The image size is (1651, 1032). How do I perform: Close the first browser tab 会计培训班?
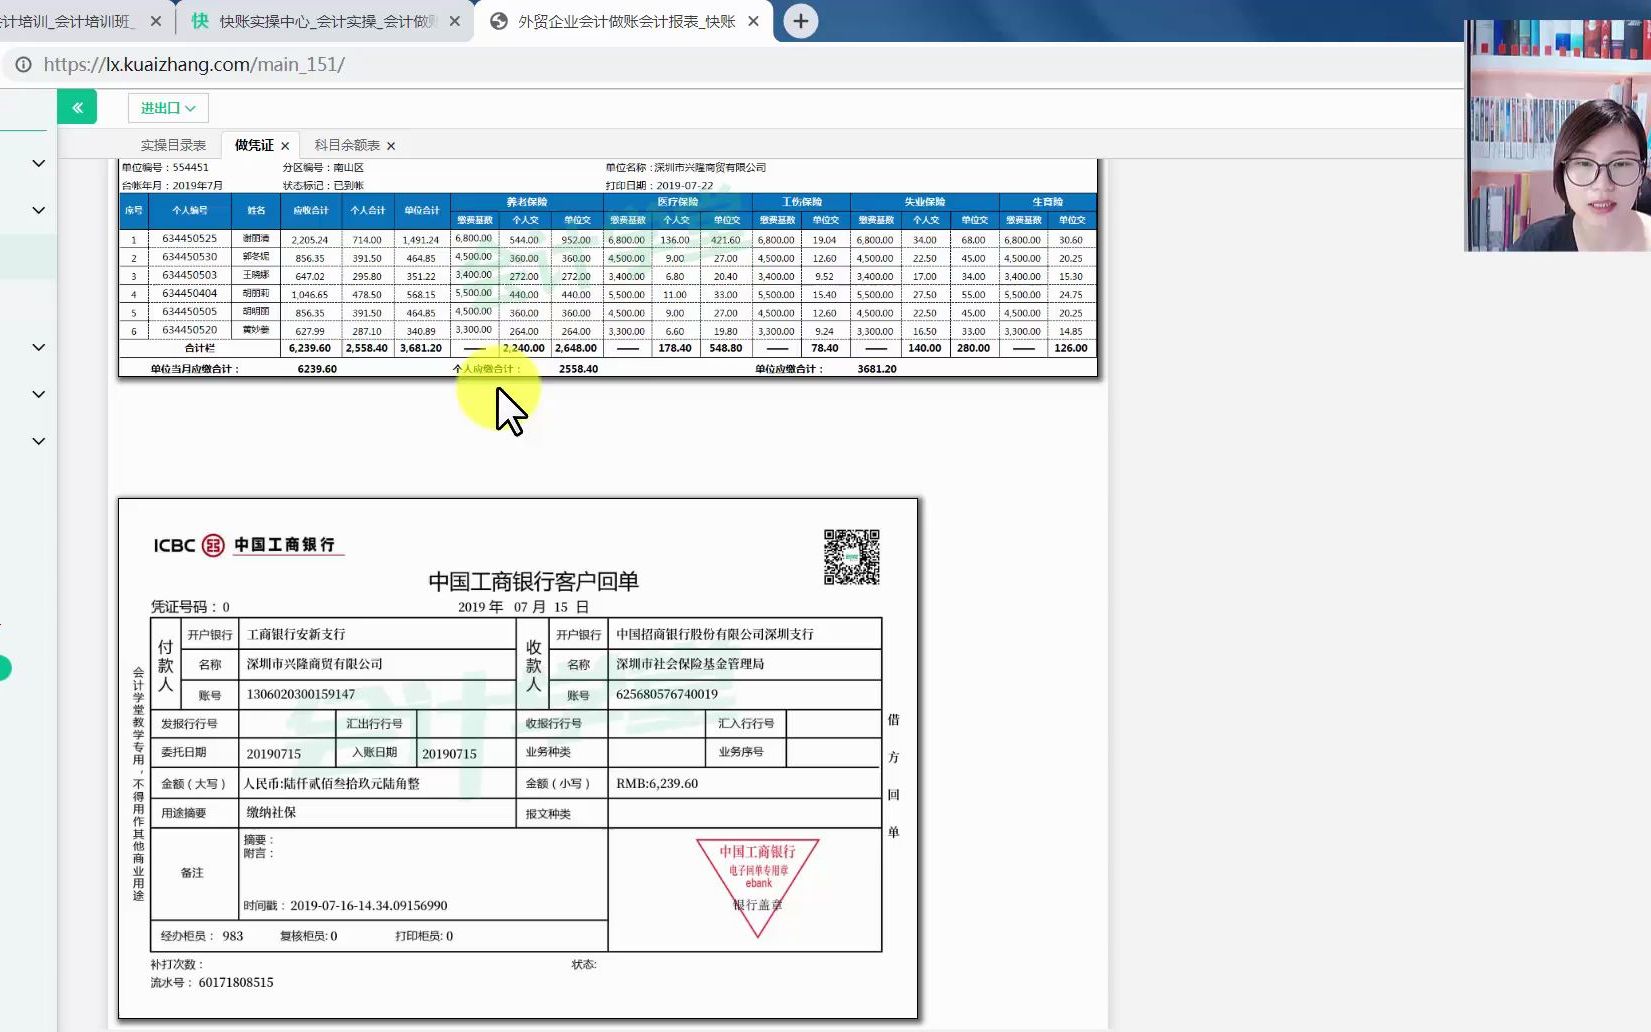click(x=156, y=21)
